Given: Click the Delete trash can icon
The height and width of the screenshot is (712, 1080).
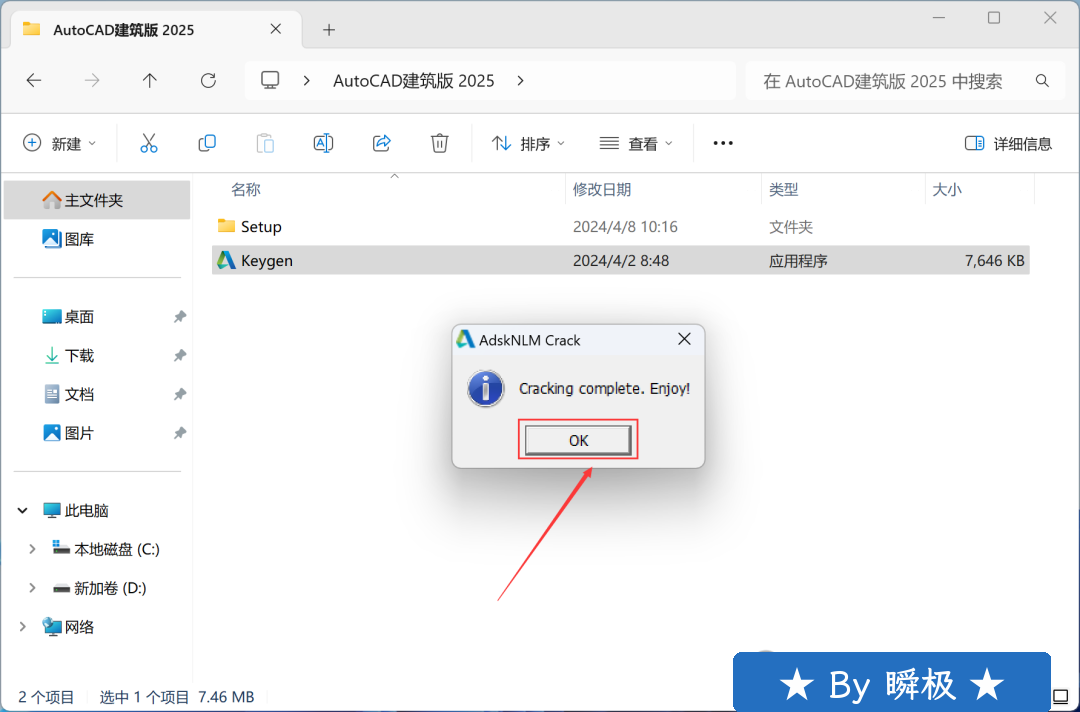Looking at the screenshot, I should [439, 143].
